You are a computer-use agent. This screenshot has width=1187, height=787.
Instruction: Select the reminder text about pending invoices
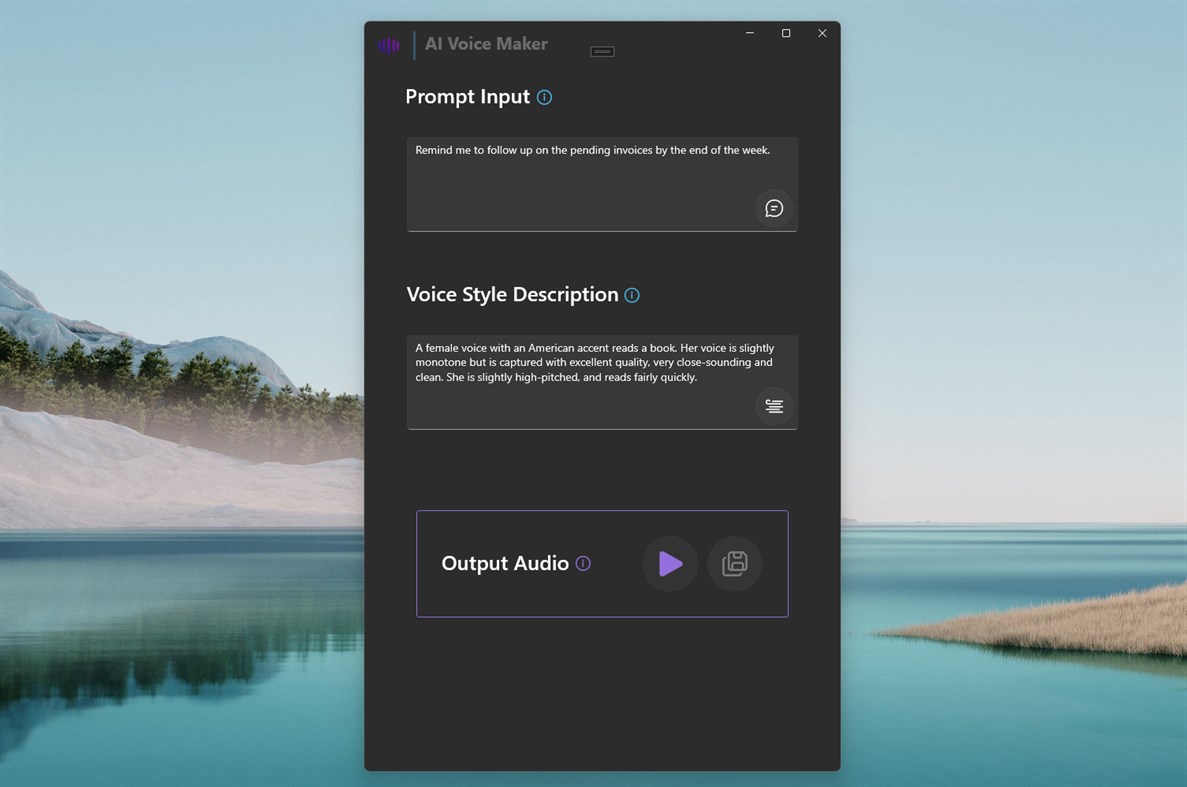pos(594,150)
